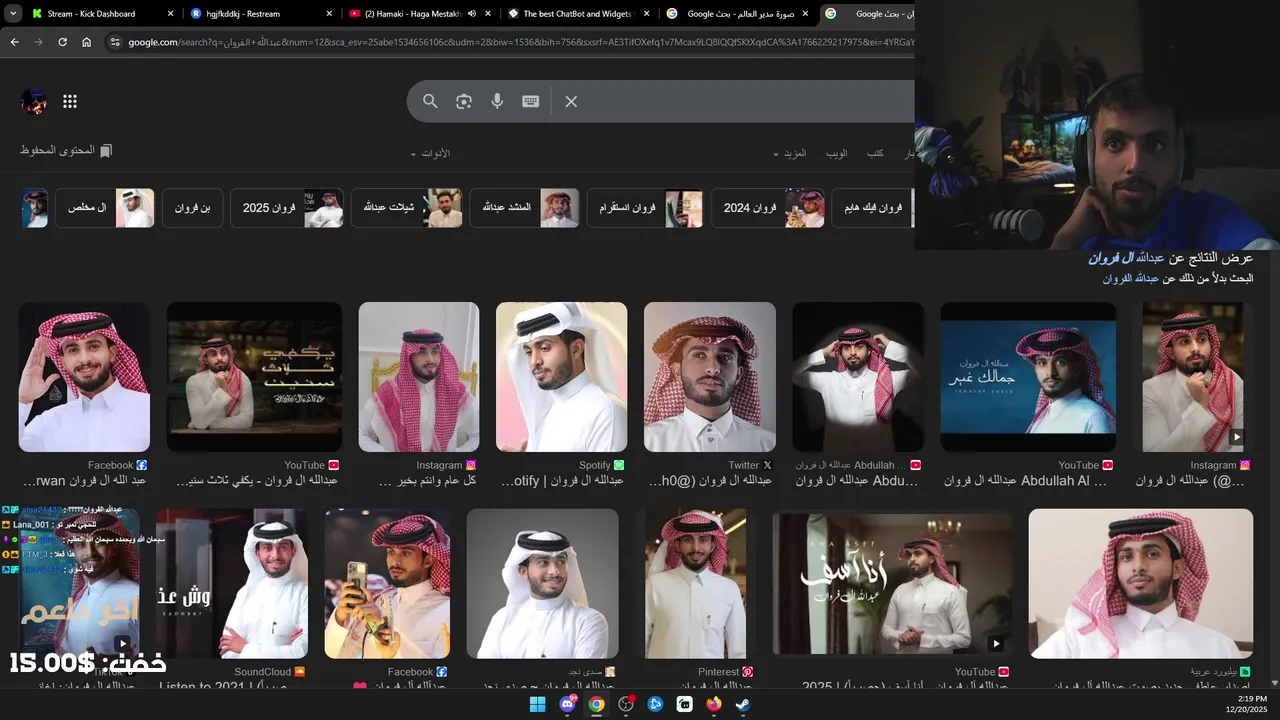Viewport: 1280px width, 720px height.
Task: Close the Restream tab
Action: [x=329, y=14]
